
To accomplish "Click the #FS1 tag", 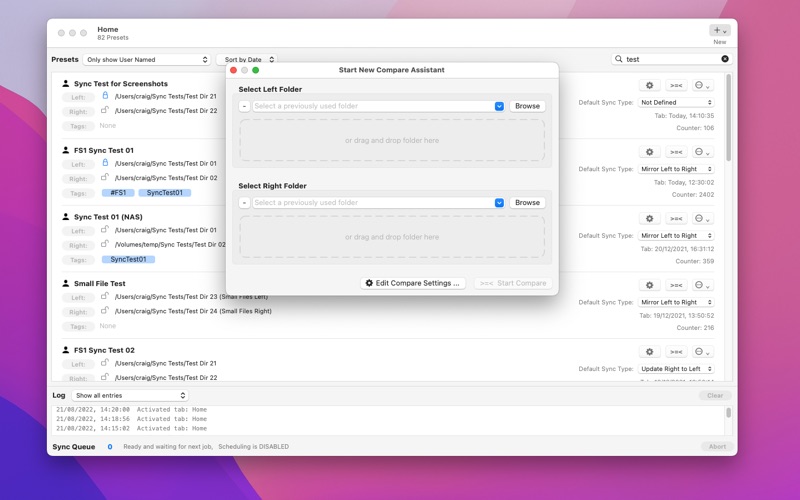I will [118, 193].
